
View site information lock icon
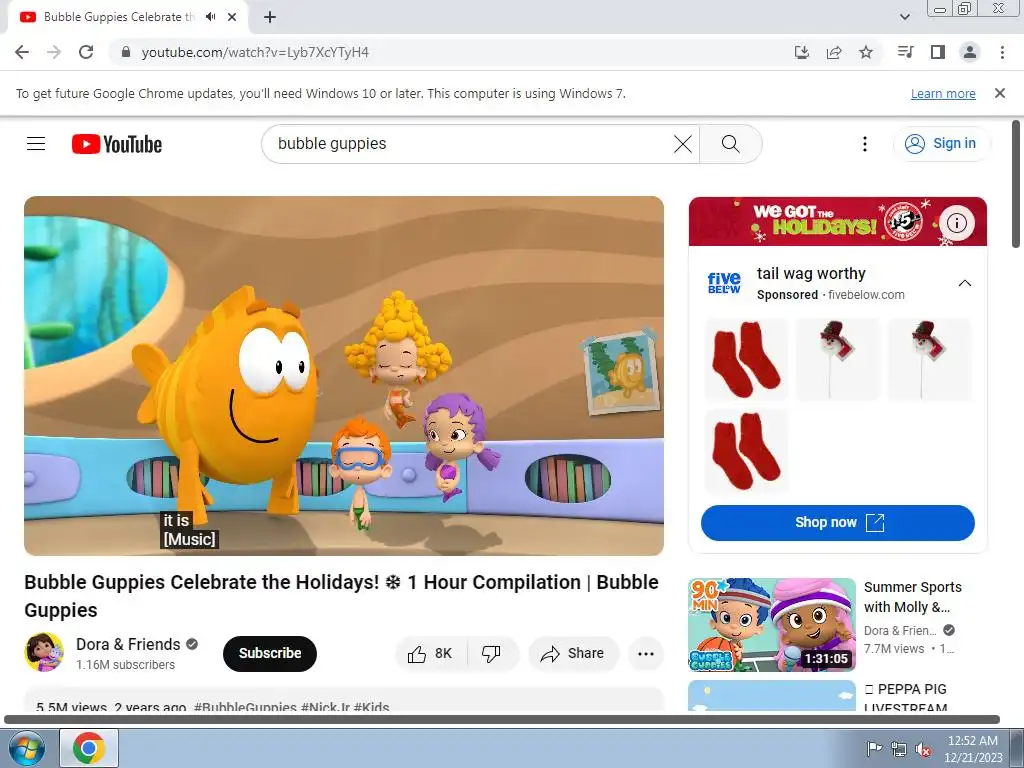click(x=126, y=52)
